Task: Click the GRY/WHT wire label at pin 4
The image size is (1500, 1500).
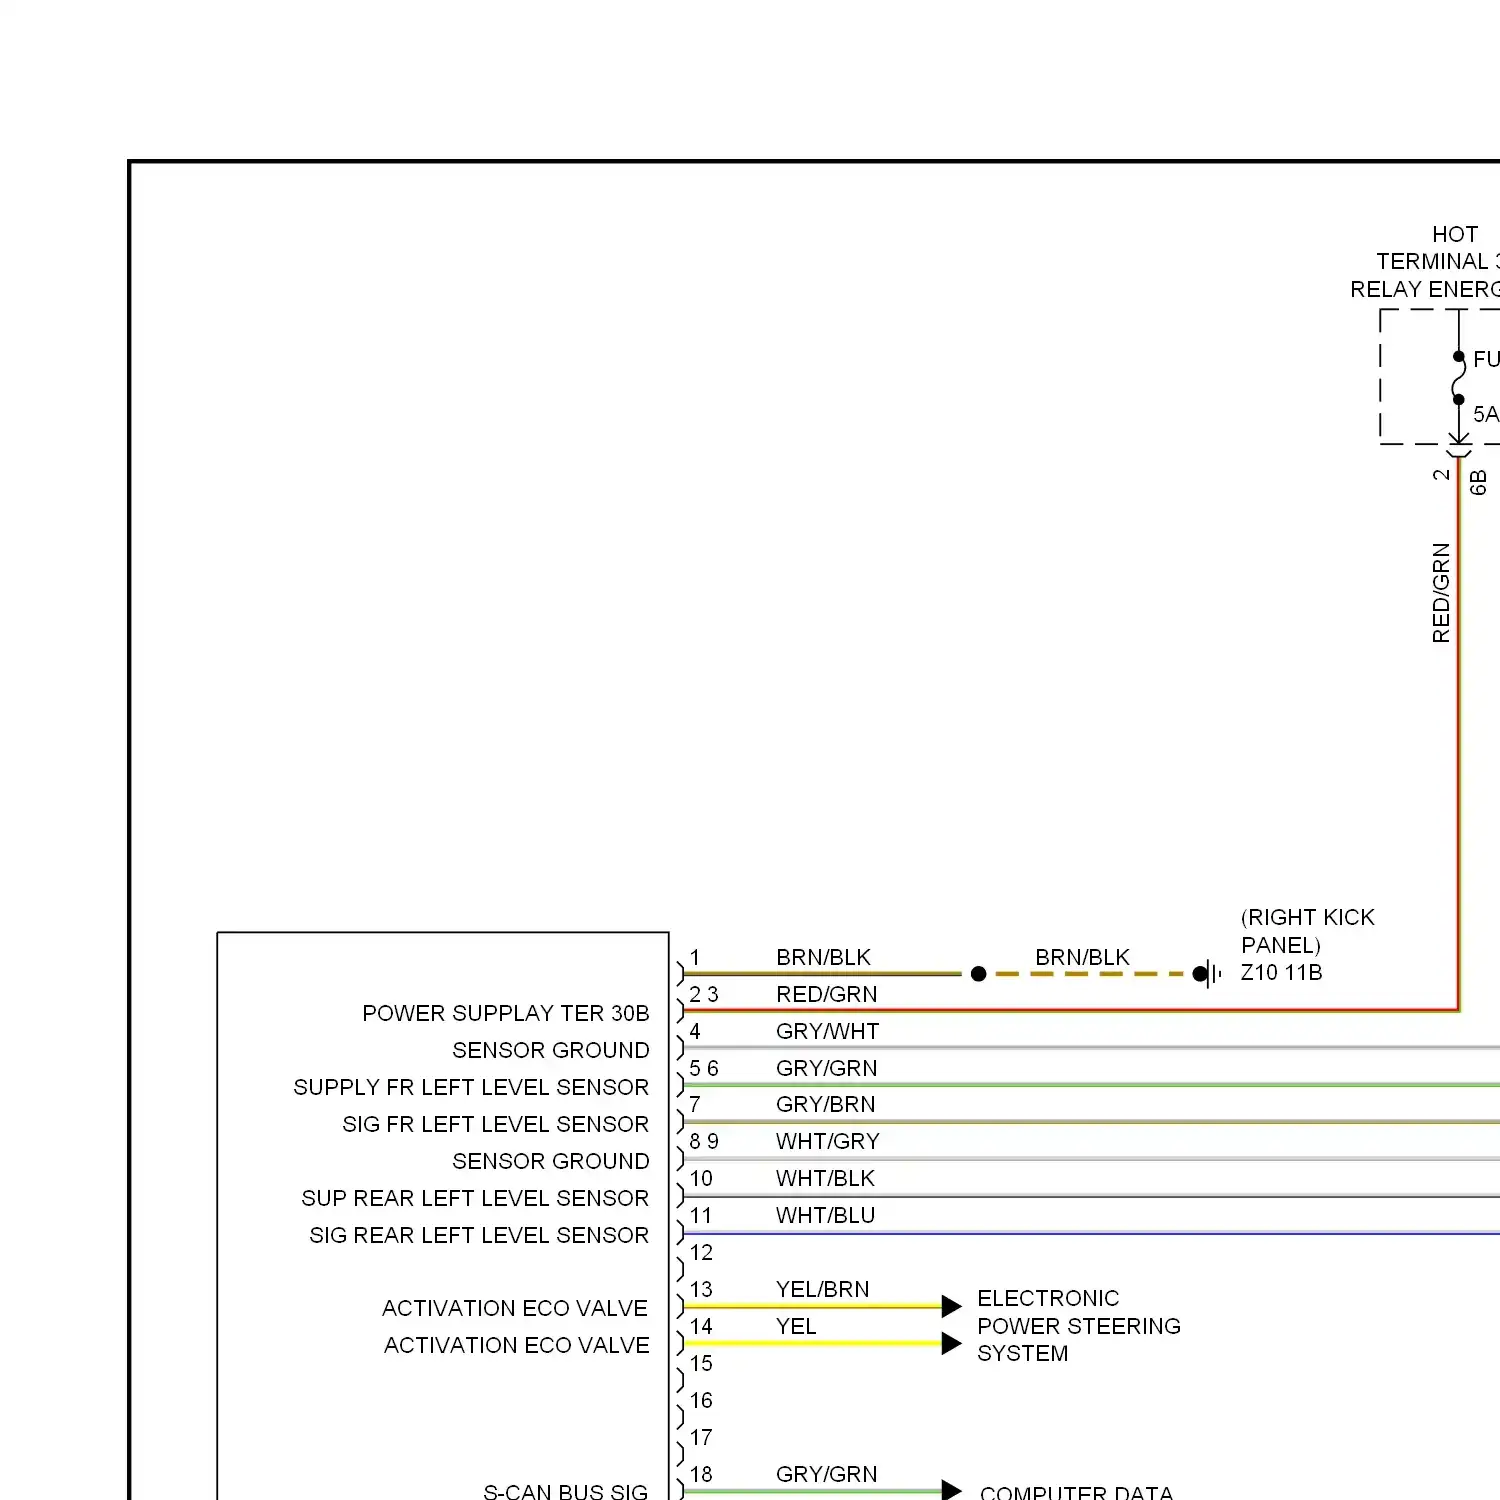Action: [827, 1031]
